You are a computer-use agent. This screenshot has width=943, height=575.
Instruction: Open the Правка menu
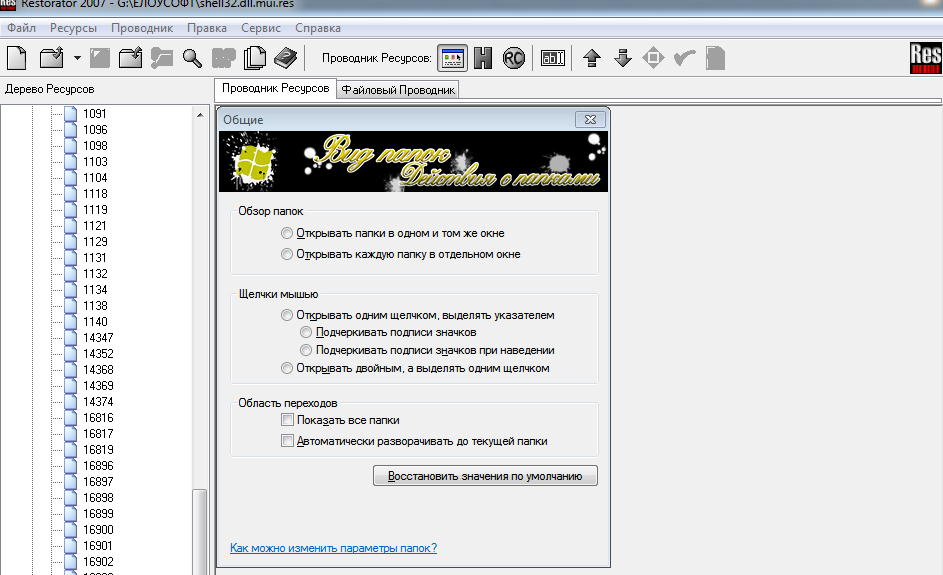point(207,28)
